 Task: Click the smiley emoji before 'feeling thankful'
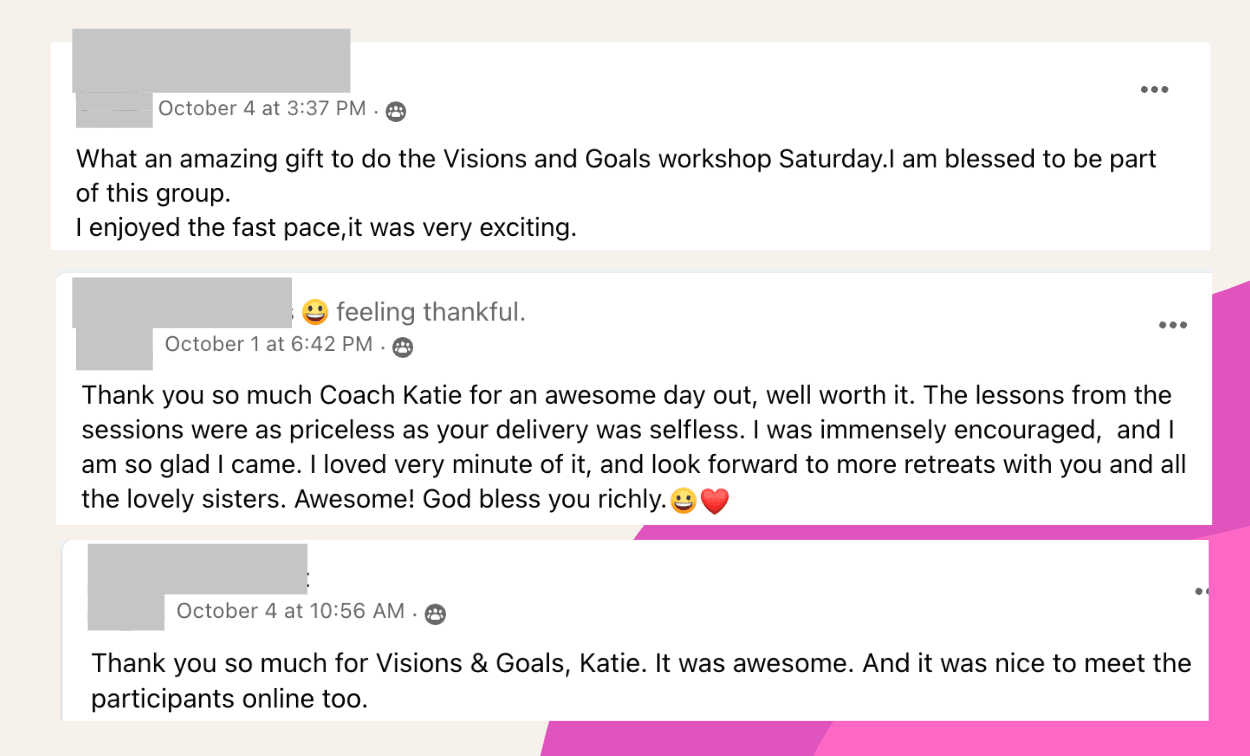pyautogui.click(x=315, y=313)
